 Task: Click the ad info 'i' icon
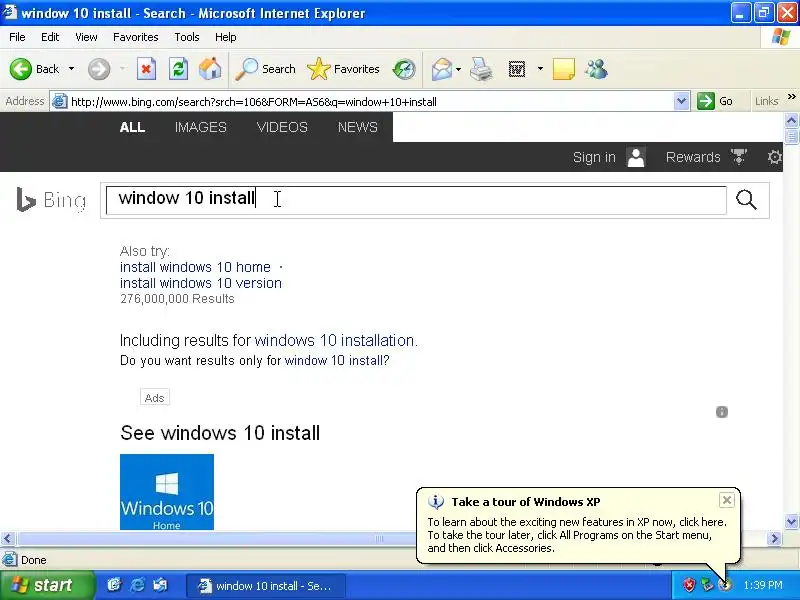pos(722,412)
